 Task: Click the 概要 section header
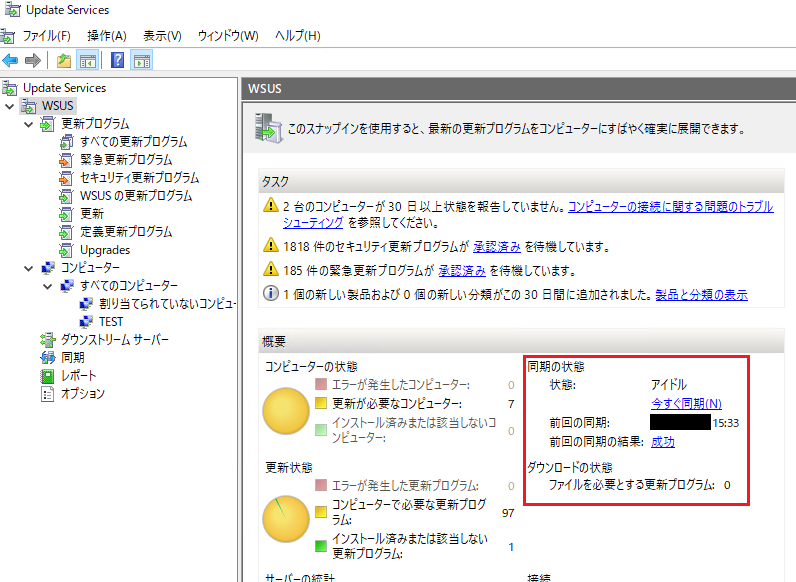(x=521, y=341)
